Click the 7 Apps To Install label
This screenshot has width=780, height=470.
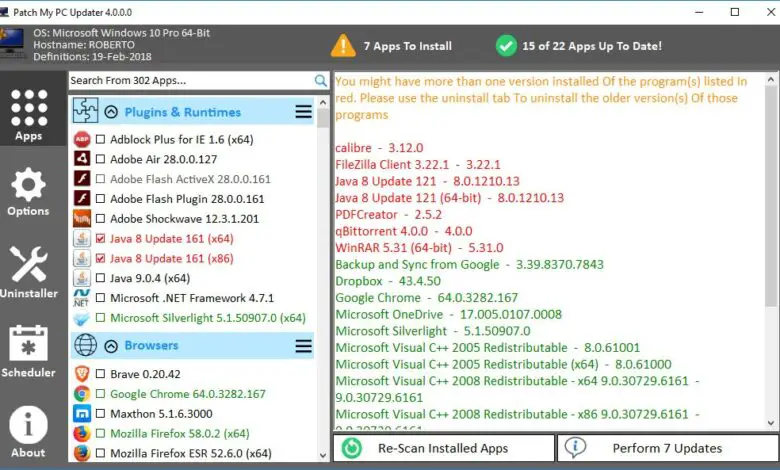(407, 46)
